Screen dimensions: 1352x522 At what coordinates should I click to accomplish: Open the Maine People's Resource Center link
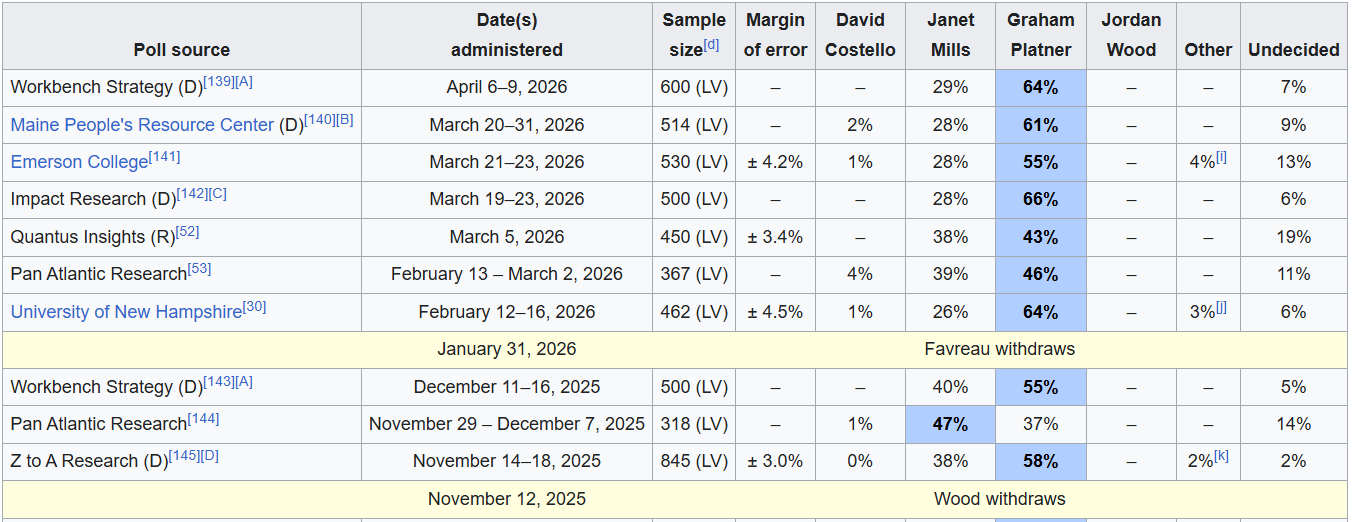(141, 125)
